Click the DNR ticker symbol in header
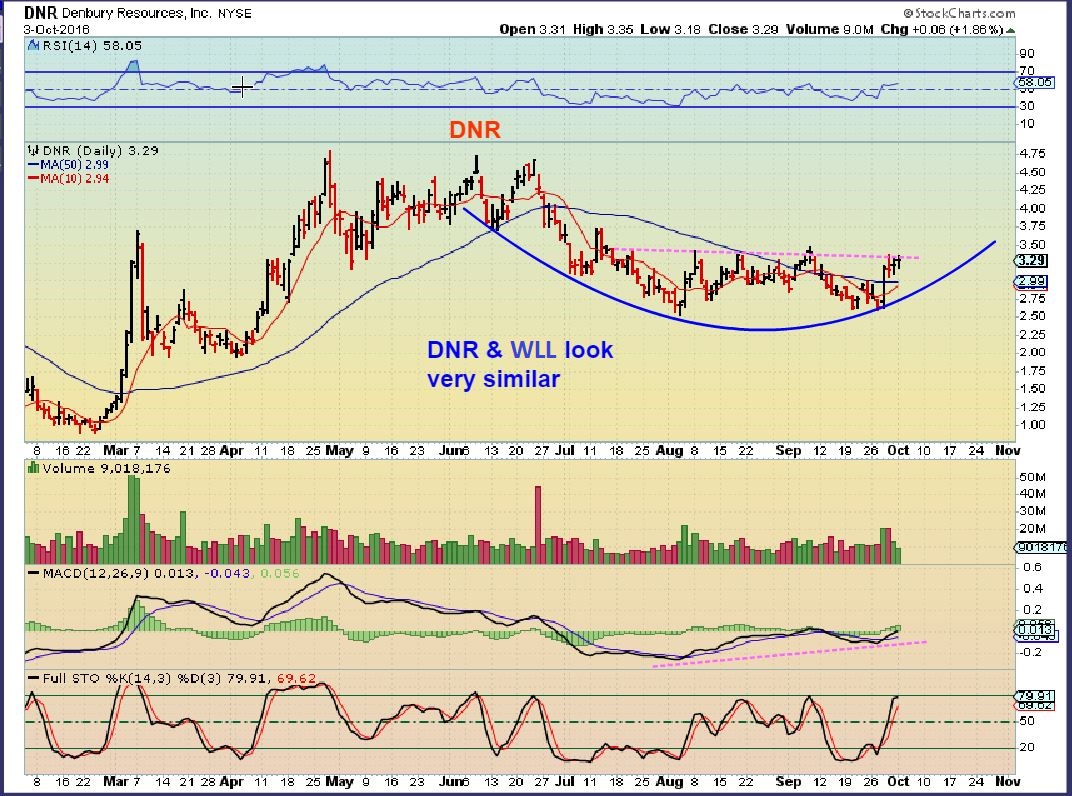The height and width of the screenshot is (796, 1072). coord(40,12)
